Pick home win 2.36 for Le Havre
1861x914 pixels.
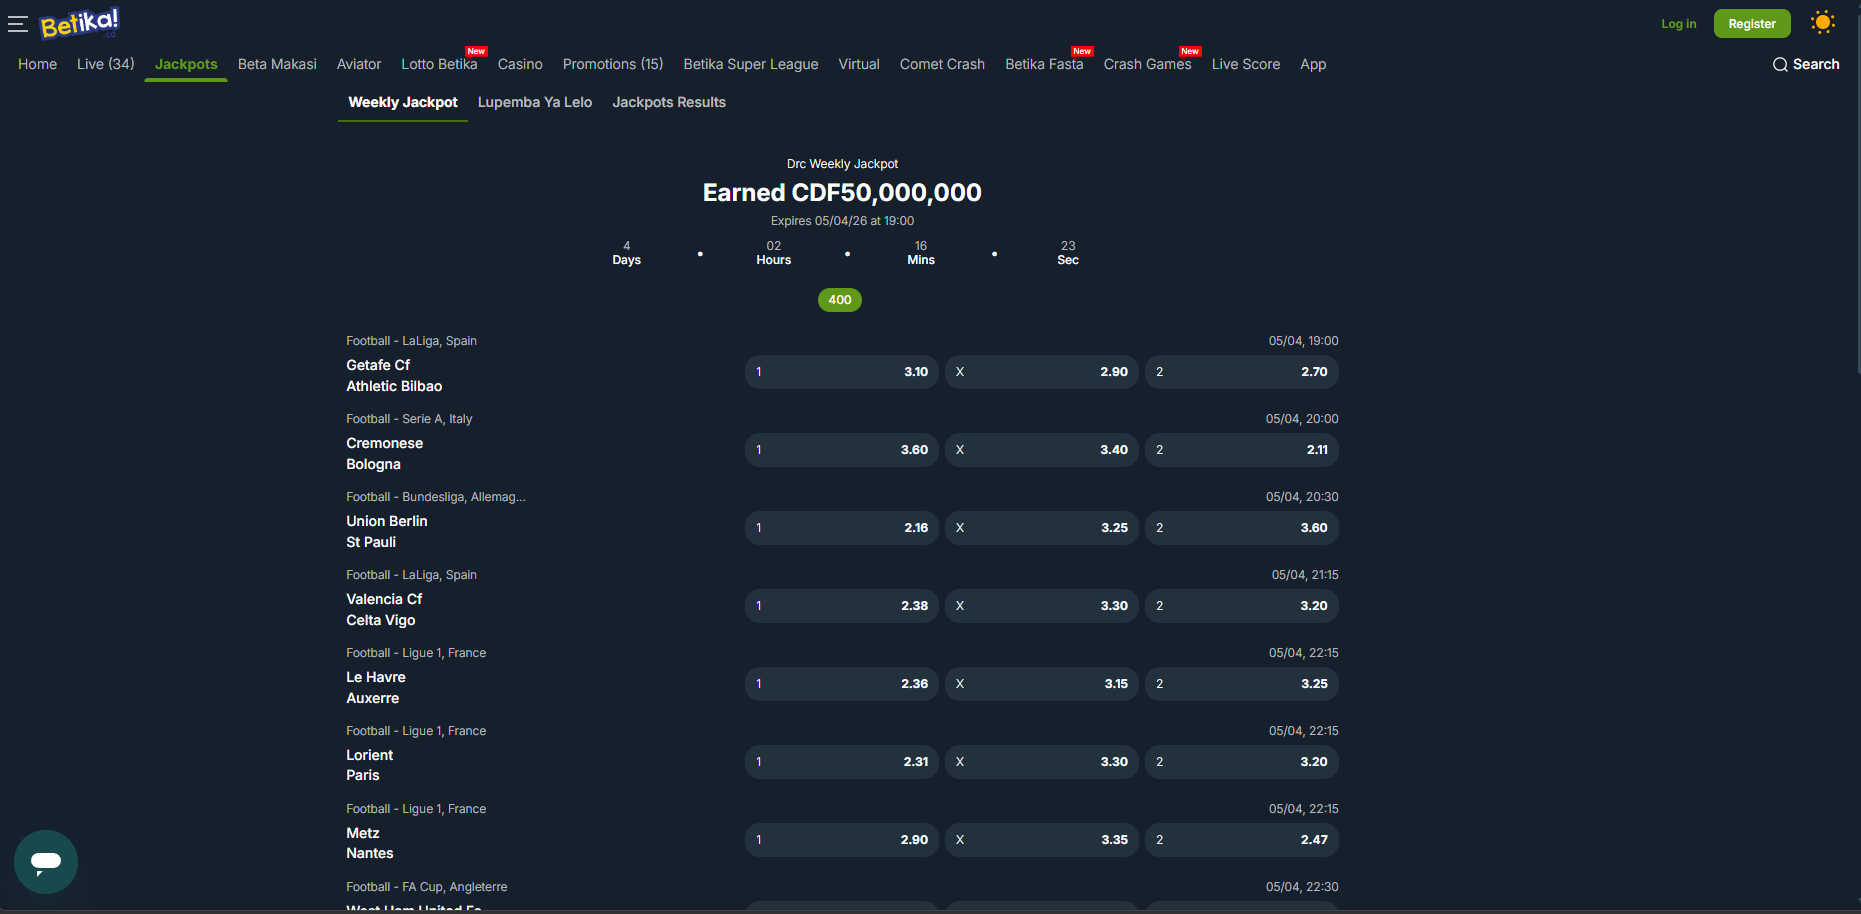click(842, 684)
